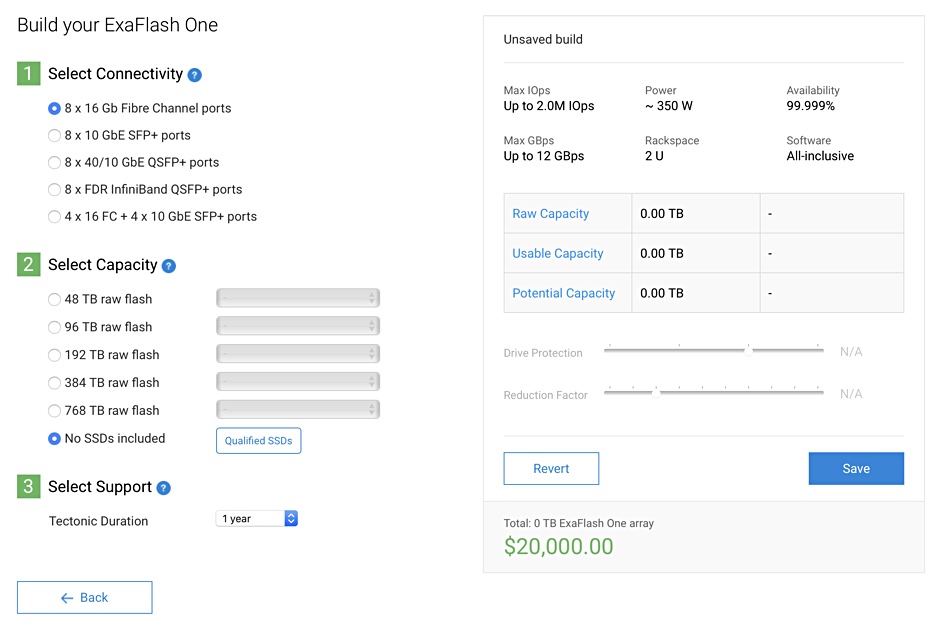The height and width of the screenshot is (626, 950).
Task: Open dropdown beside 192 TB raw flash
Action: [298, 354]
